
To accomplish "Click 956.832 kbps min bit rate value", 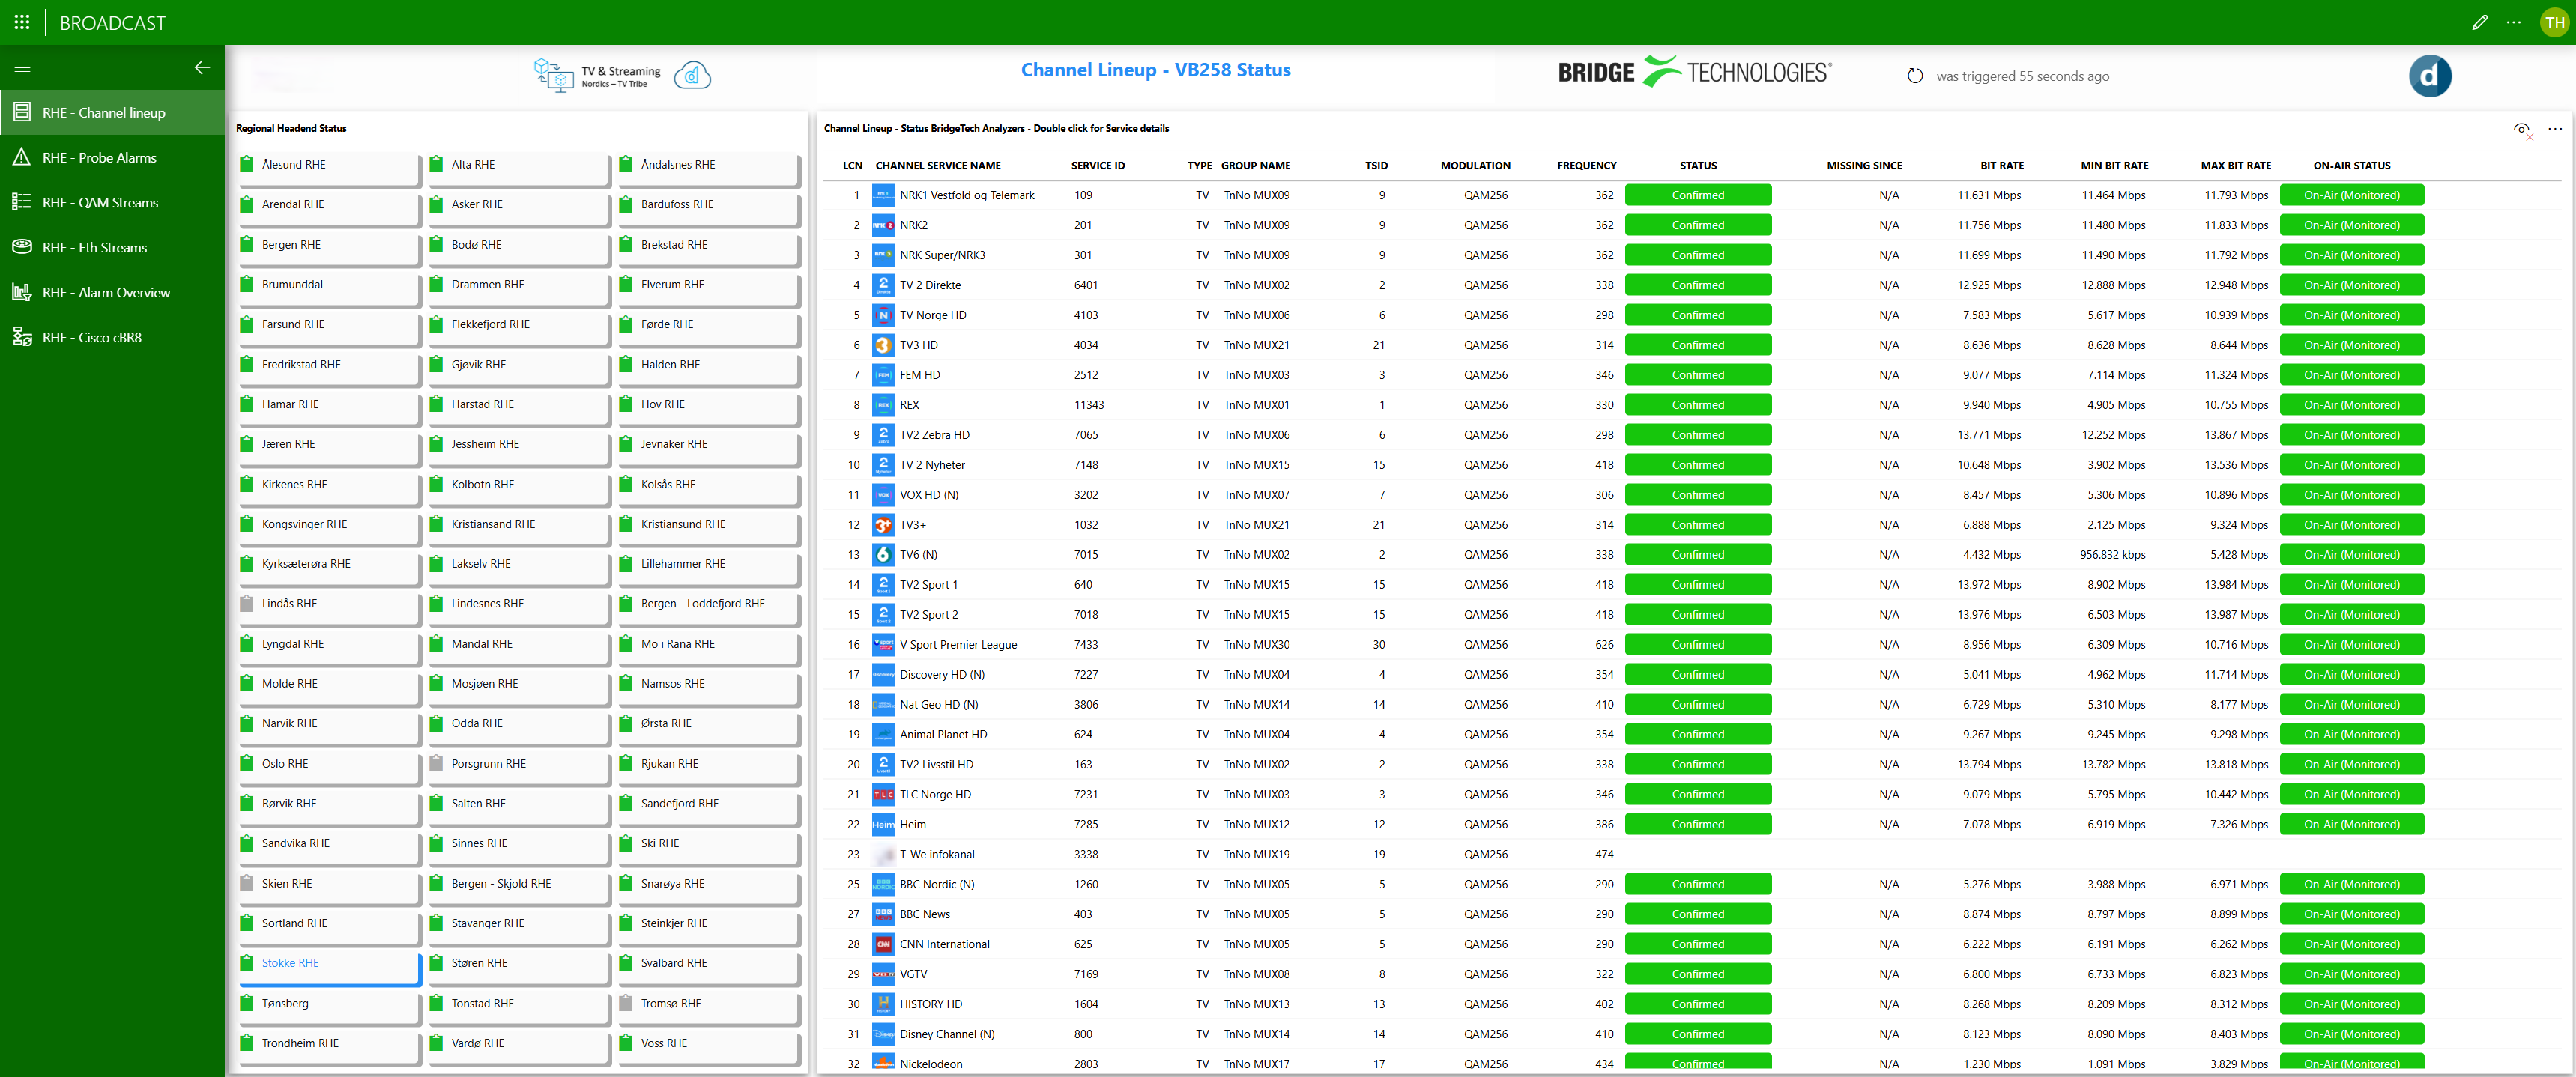I will pos(2112,555).
